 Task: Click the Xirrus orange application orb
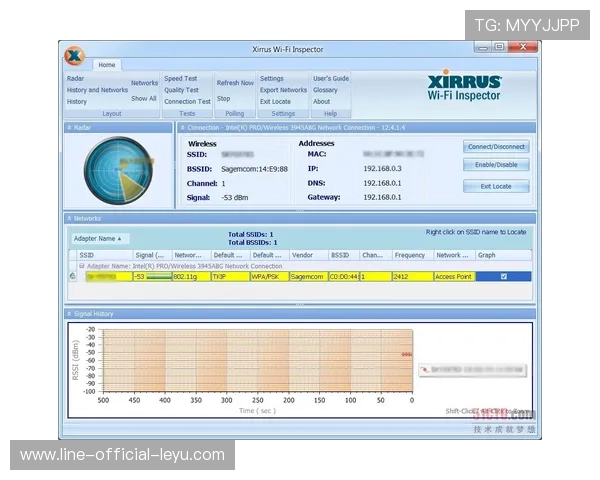[x=75, y=56]
